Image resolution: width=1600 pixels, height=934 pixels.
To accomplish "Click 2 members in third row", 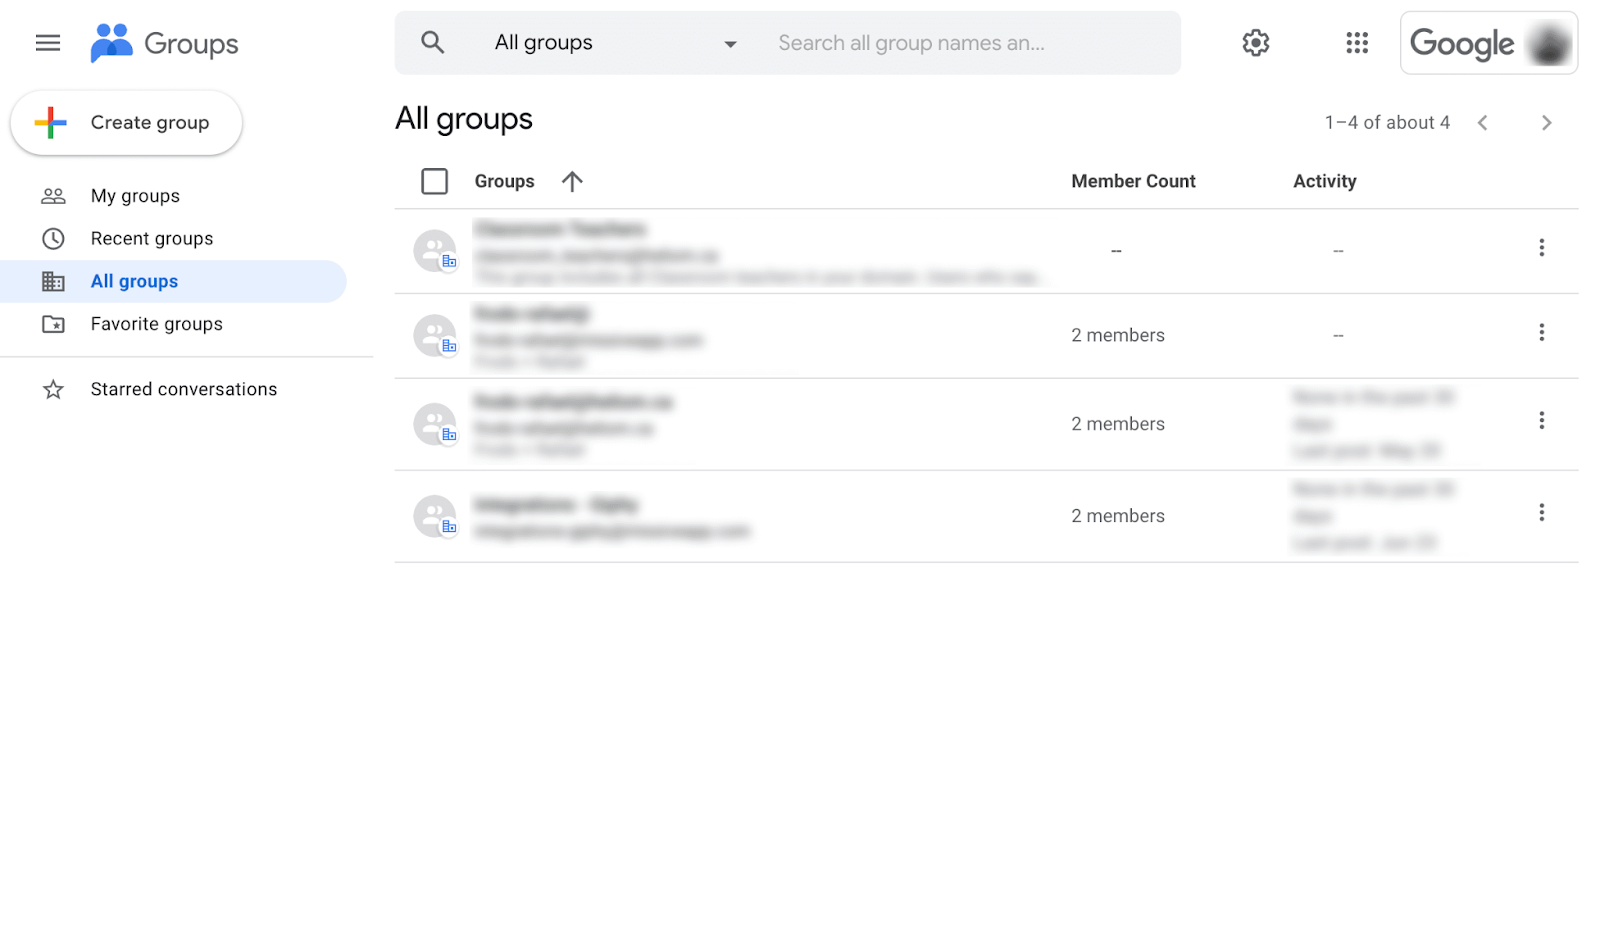I will point(1118,424).
